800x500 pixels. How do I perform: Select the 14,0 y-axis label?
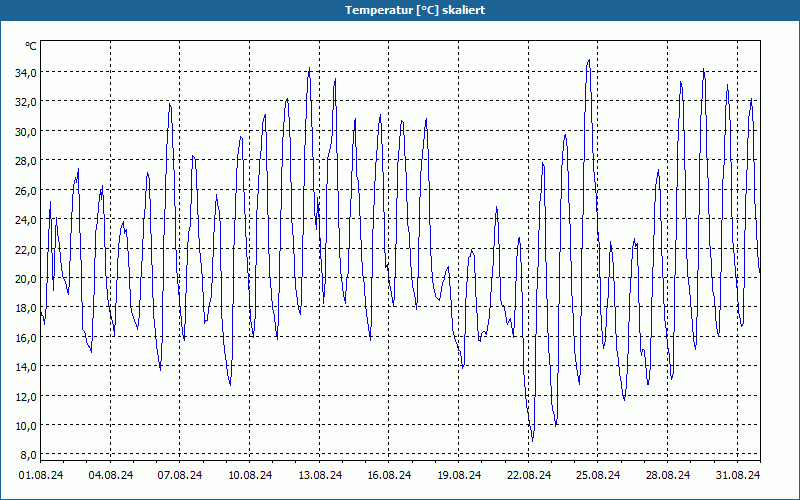click(26, 366)
